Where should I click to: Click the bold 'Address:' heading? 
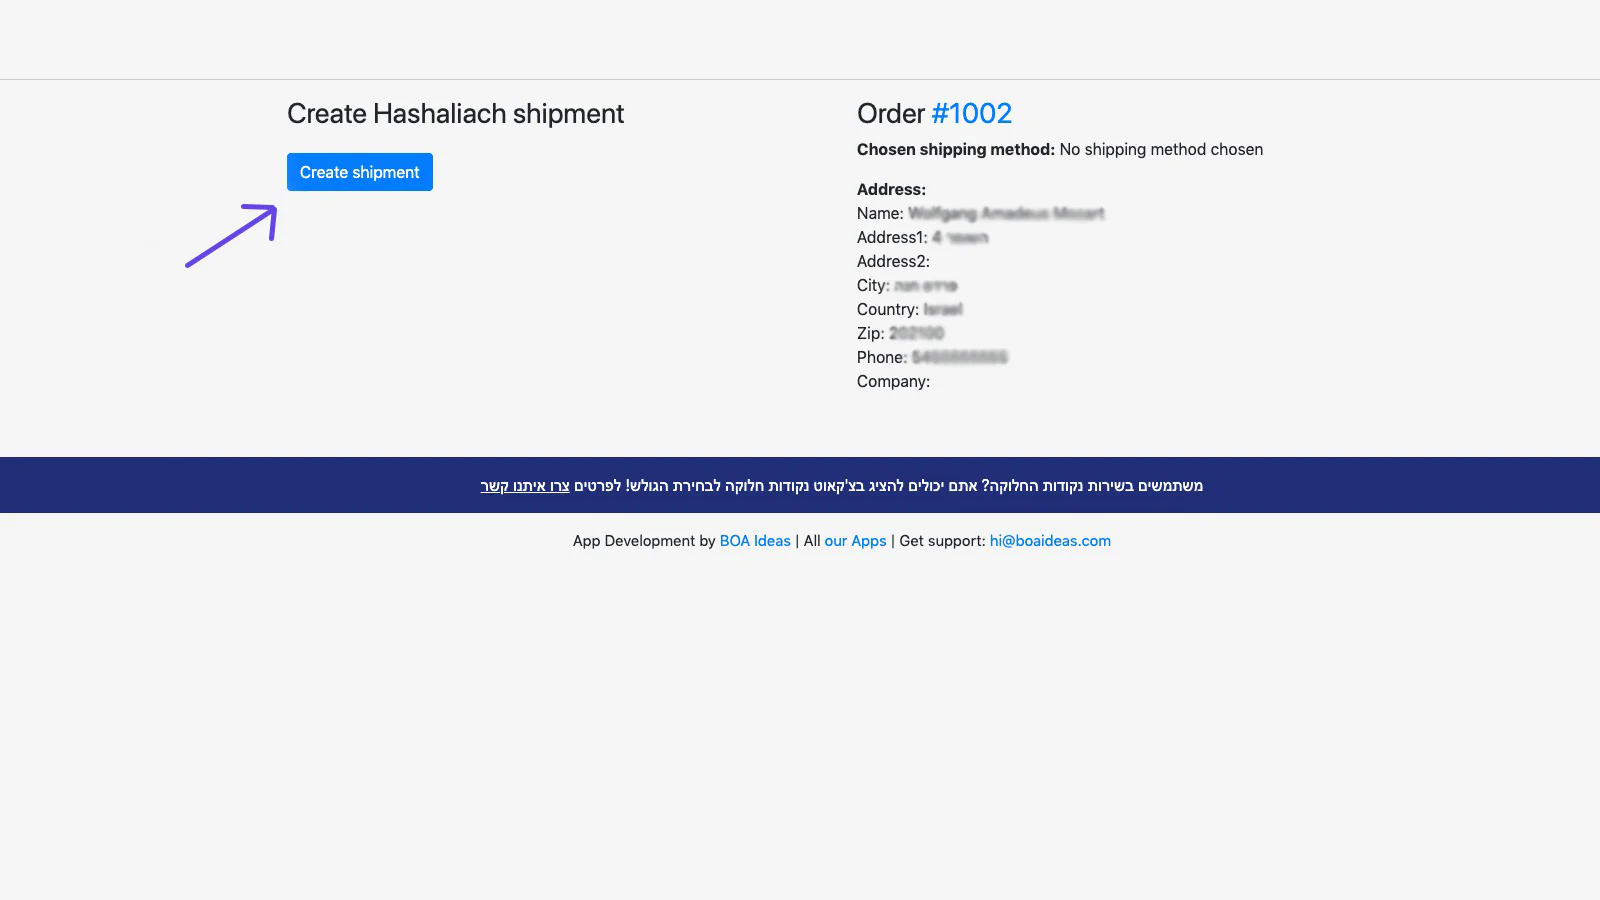click(891, 190)
